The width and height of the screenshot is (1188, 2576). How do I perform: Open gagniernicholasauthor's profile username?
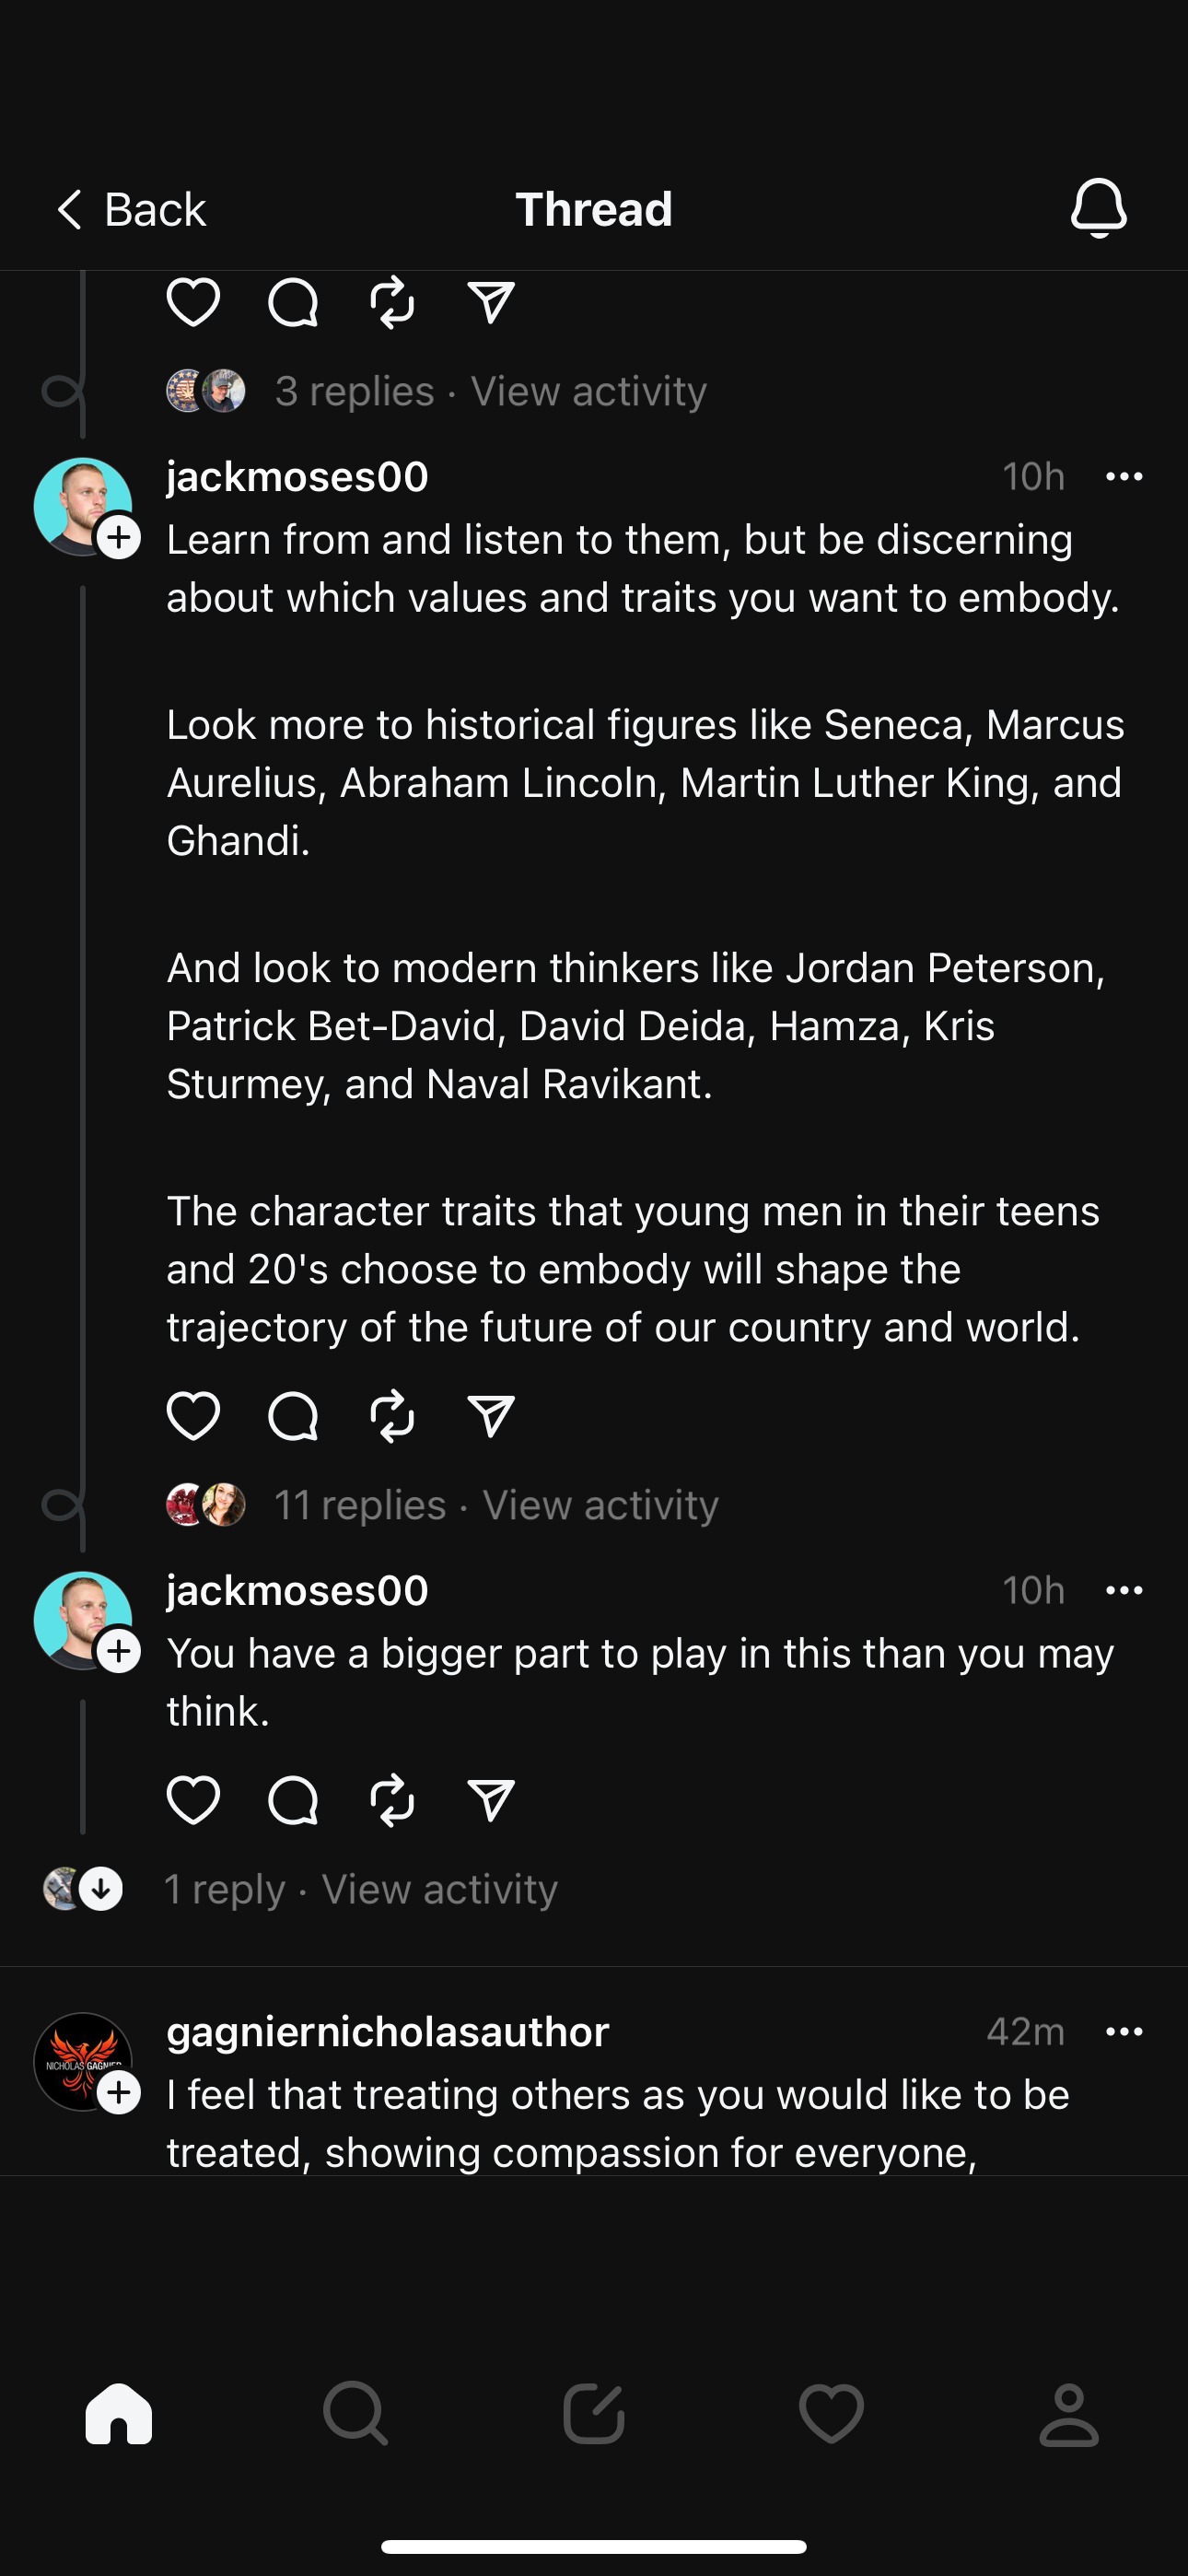[x=387, y=2031]
